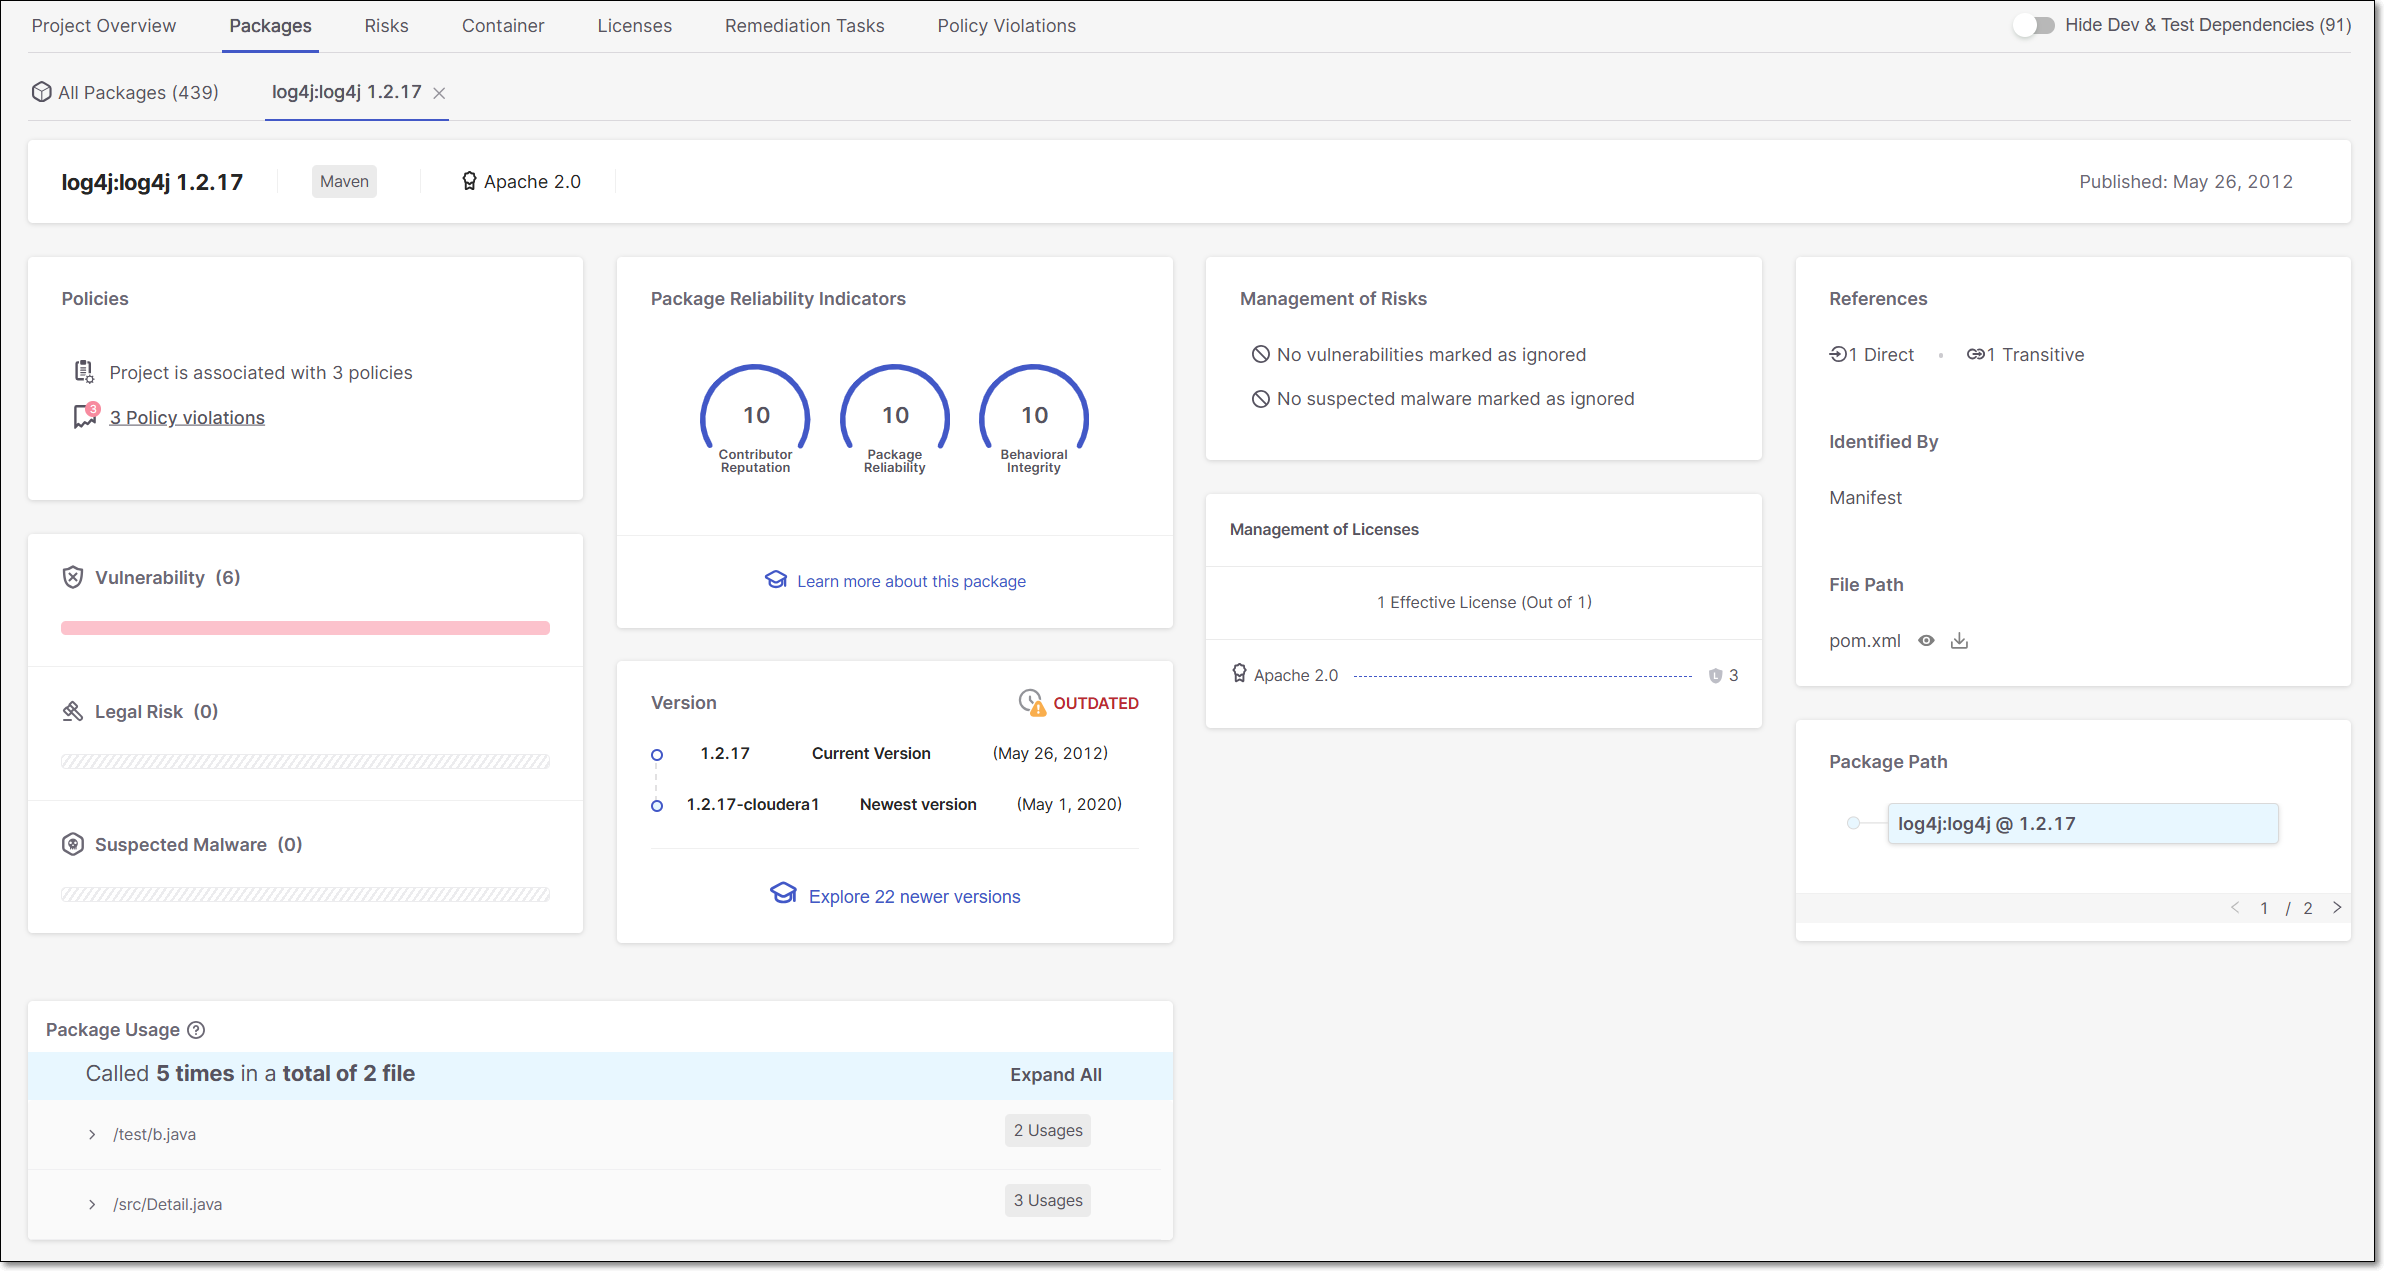
Task: Expand the /test/b.java usage row
Action: pyautogui.click(x=92, y=1134)
